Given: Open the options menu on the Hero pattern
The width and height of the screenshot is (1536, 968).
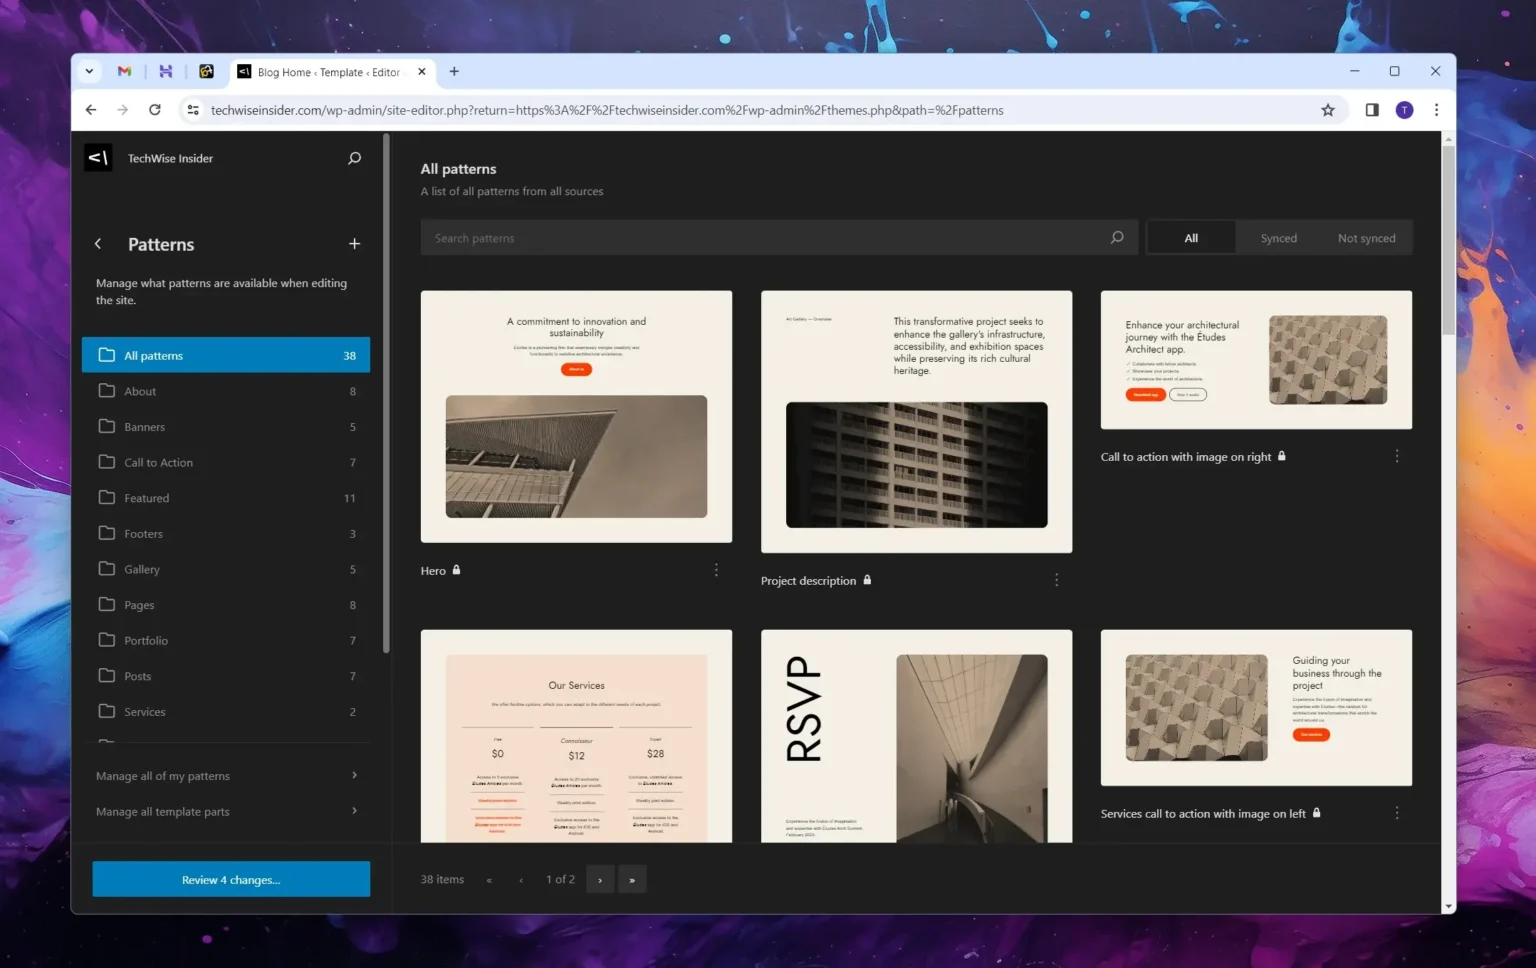Looking at the screenshot, I should pyautogui.click(x=716, y=569).
